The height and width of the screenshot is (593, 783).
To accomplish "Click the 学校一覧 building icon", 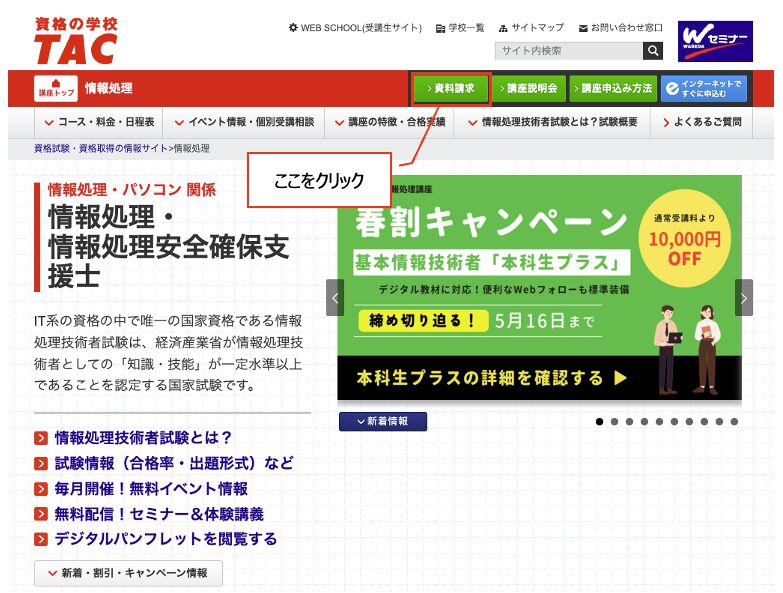I will 440,28.
